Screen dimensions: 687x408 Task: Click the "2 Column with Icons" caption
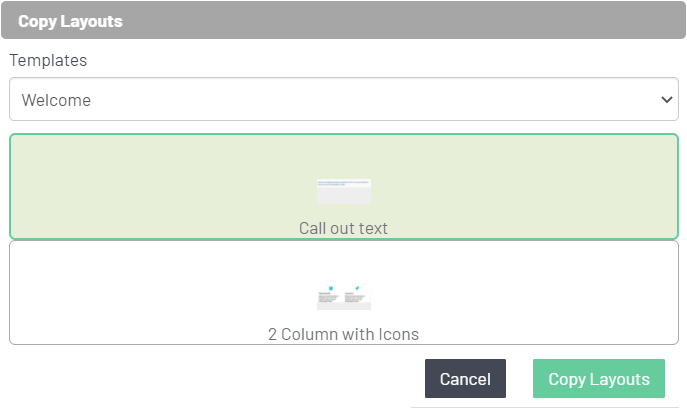click(343, 334)
